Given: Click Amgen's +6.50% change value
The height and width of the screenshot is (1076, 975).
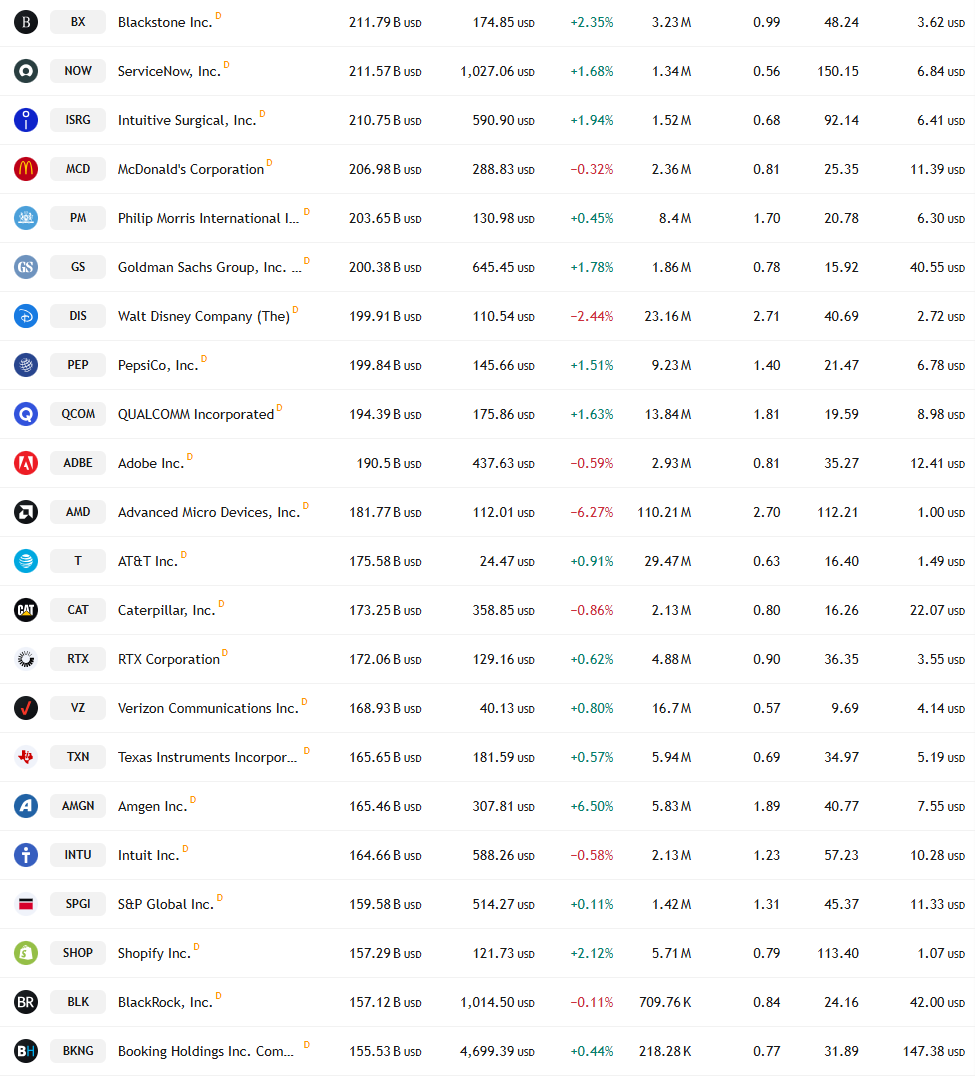Looking at the screenshot, I should tap(591, 806).
